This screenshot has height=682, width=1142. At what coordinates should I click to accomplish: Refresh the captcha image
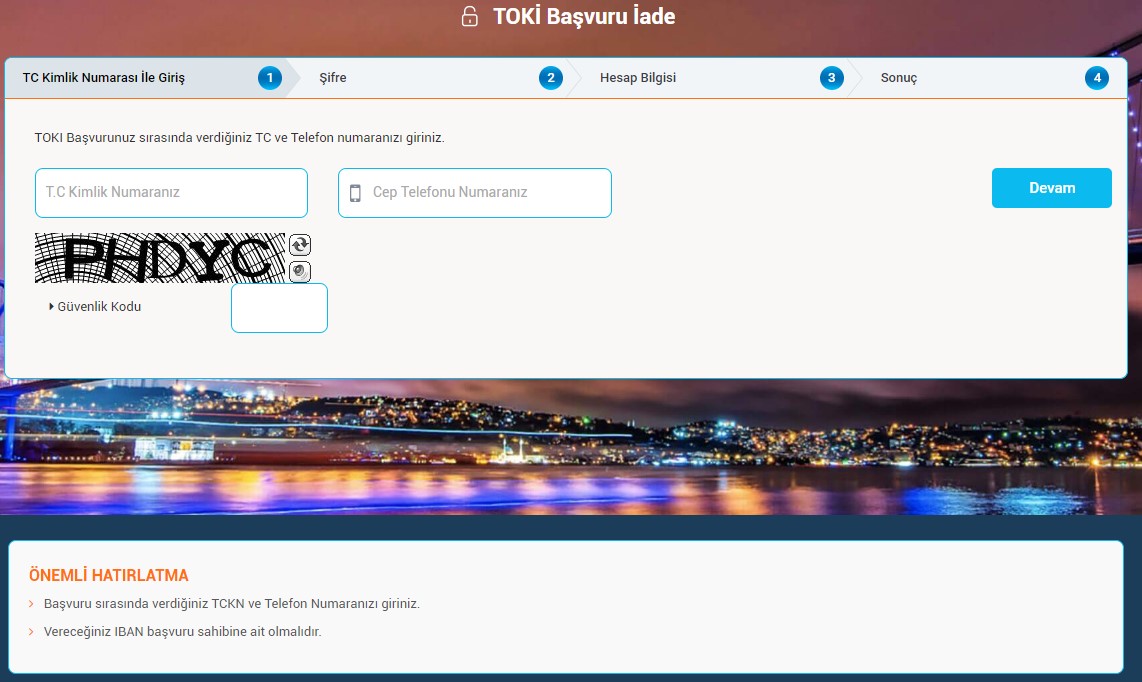tap(300, 245)
